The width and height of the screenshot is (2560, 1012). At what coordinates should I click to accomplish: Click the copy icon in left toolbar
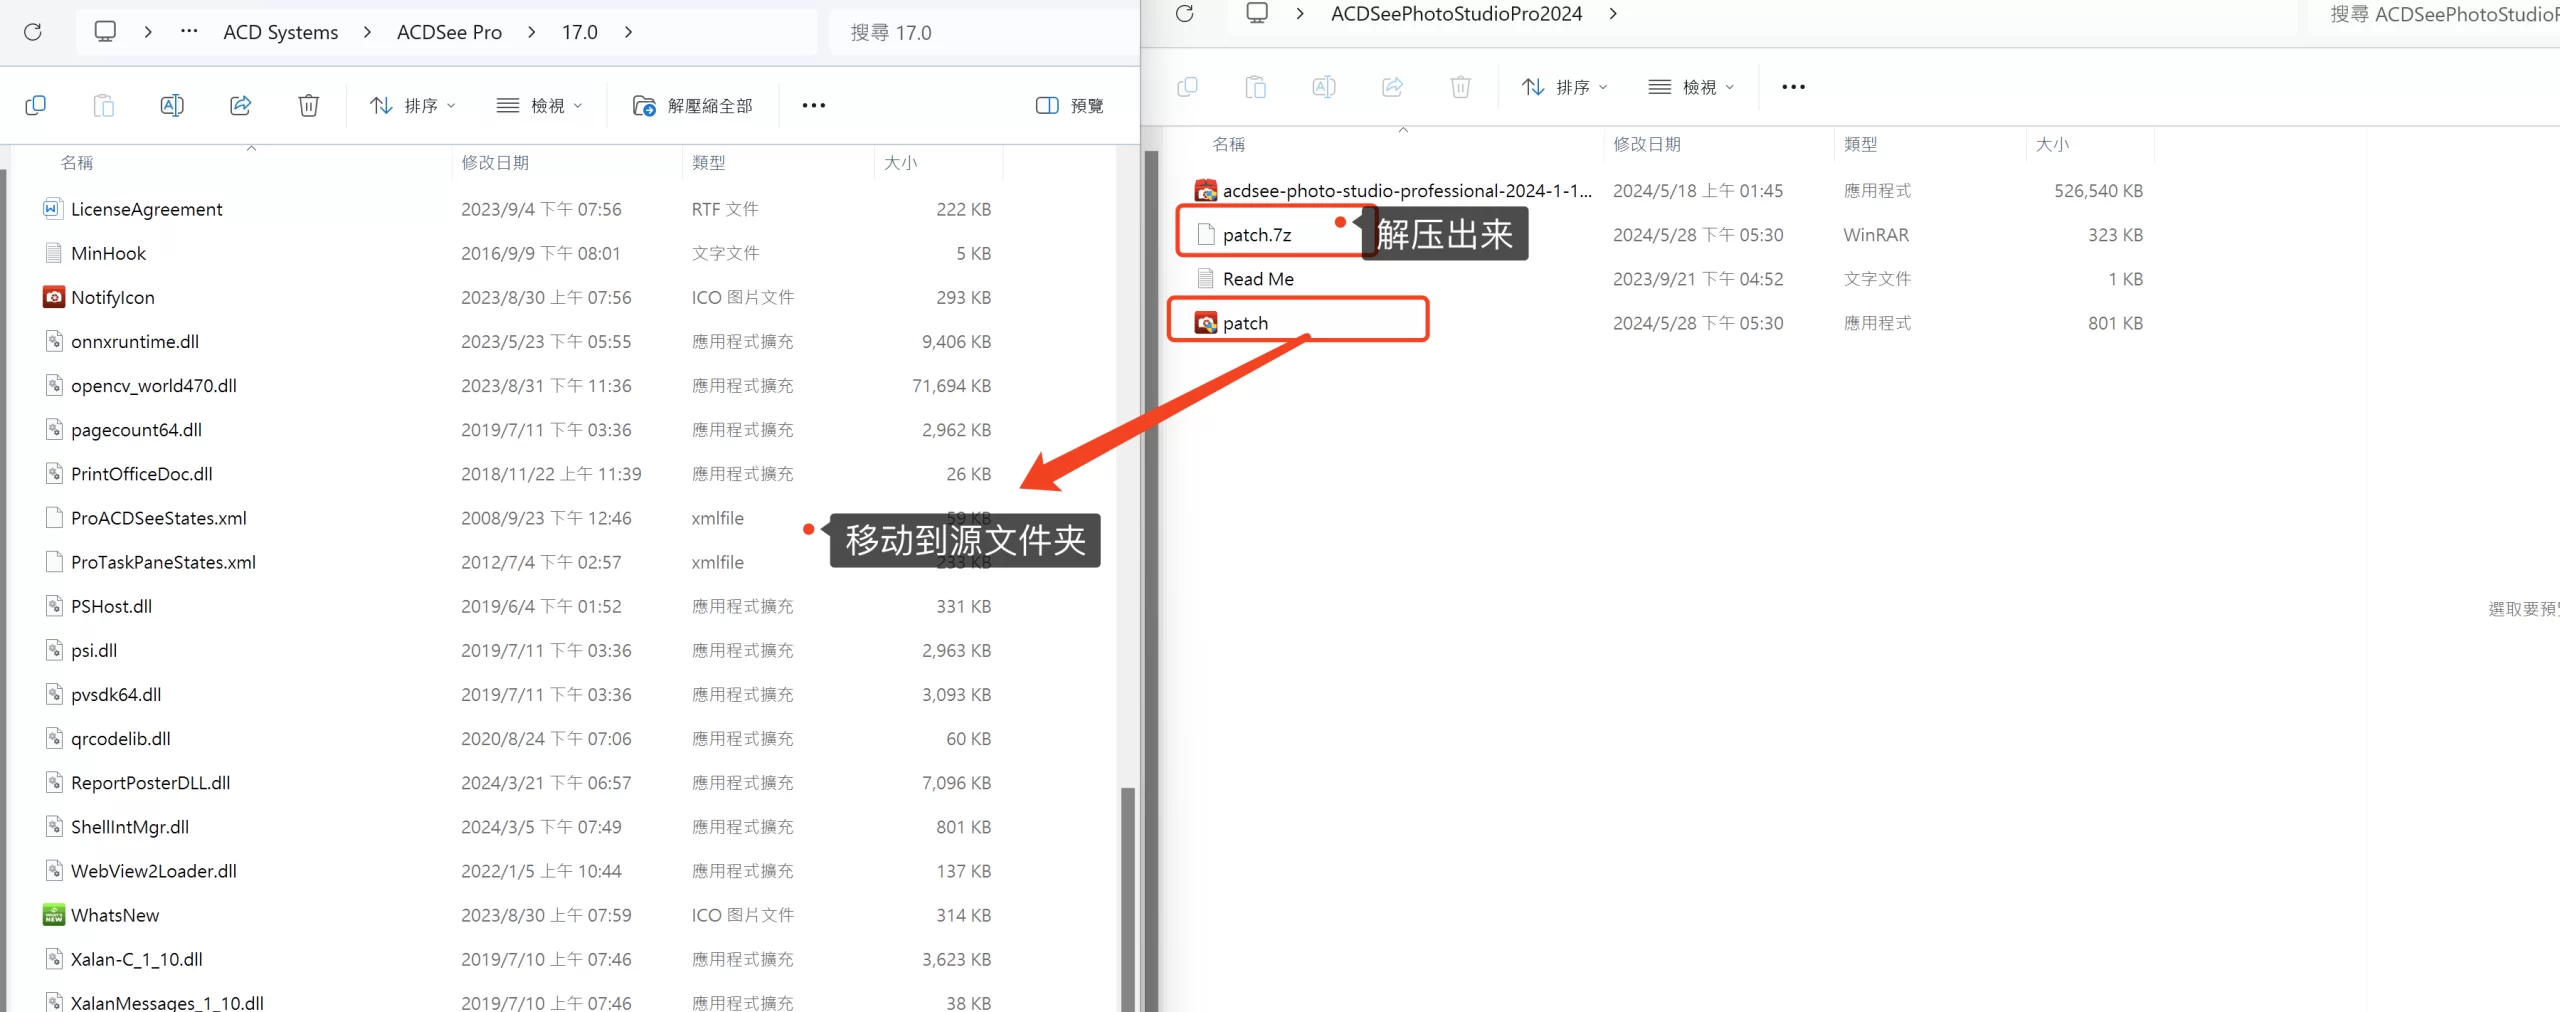tap(36, 105)
